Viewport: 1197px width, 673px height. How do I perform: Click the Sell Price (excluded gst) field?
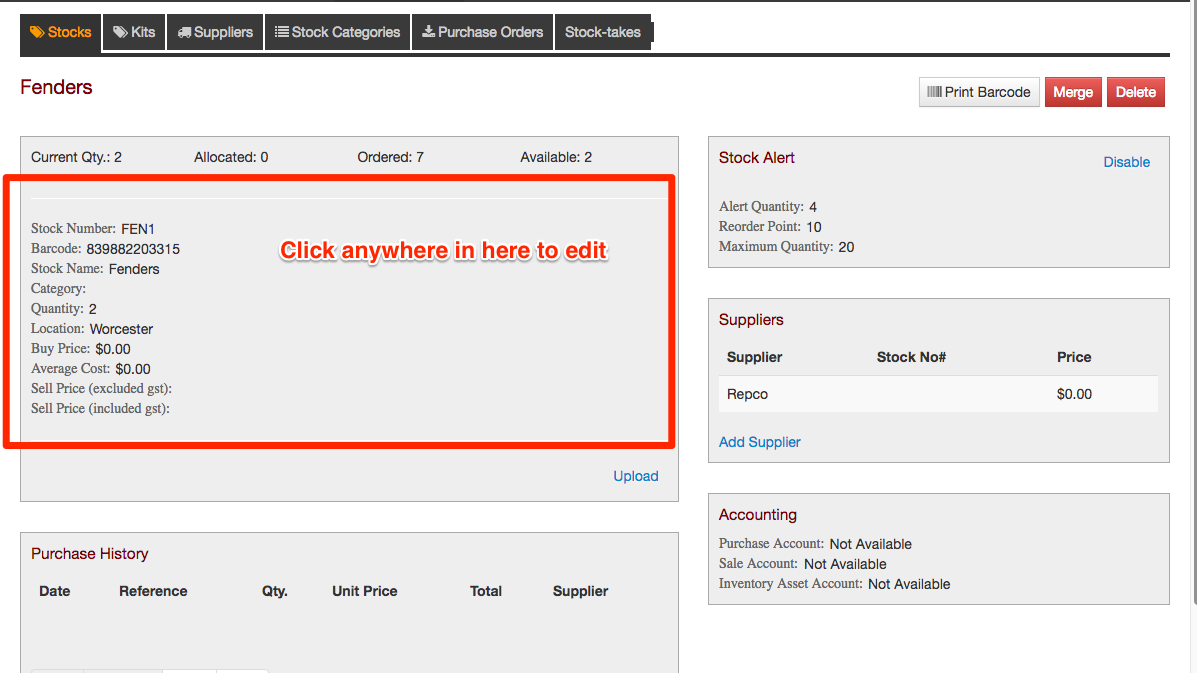[x=102, y=388]
